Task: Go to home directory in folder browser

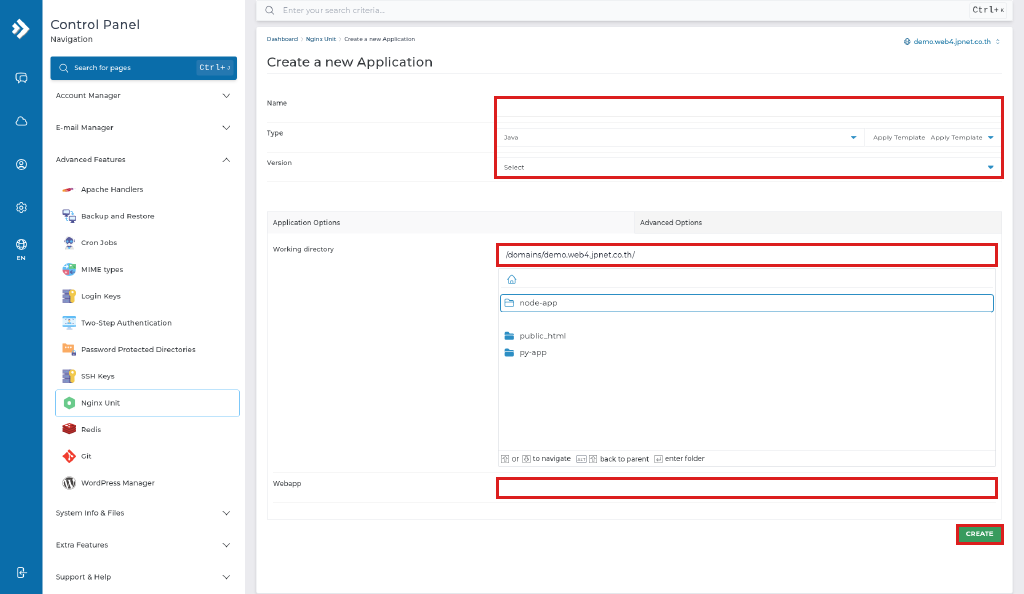Action: (512, 279)
